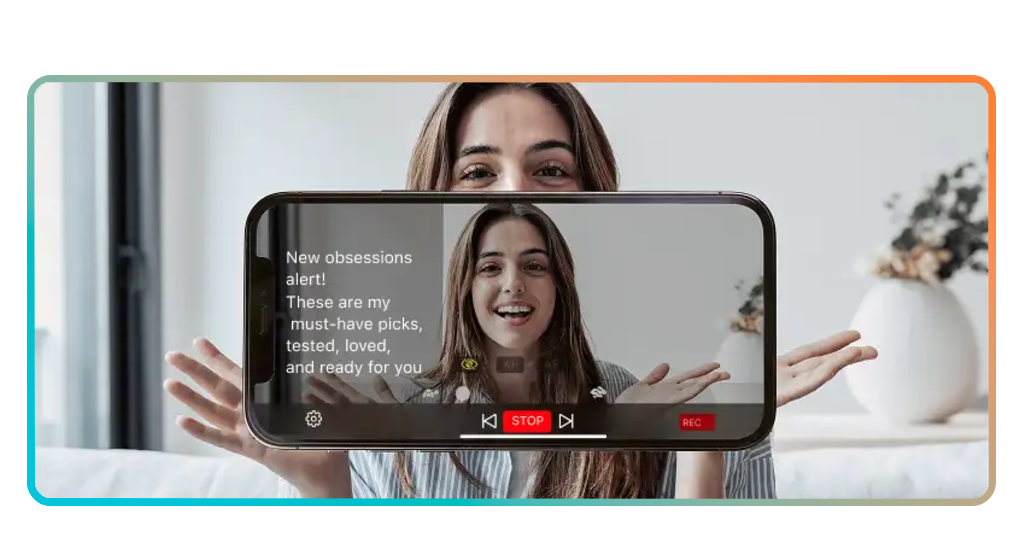Skip forward with the next icon
Image resolution: width=1024 pixels, height=536 pixels.
click(566, 421)
